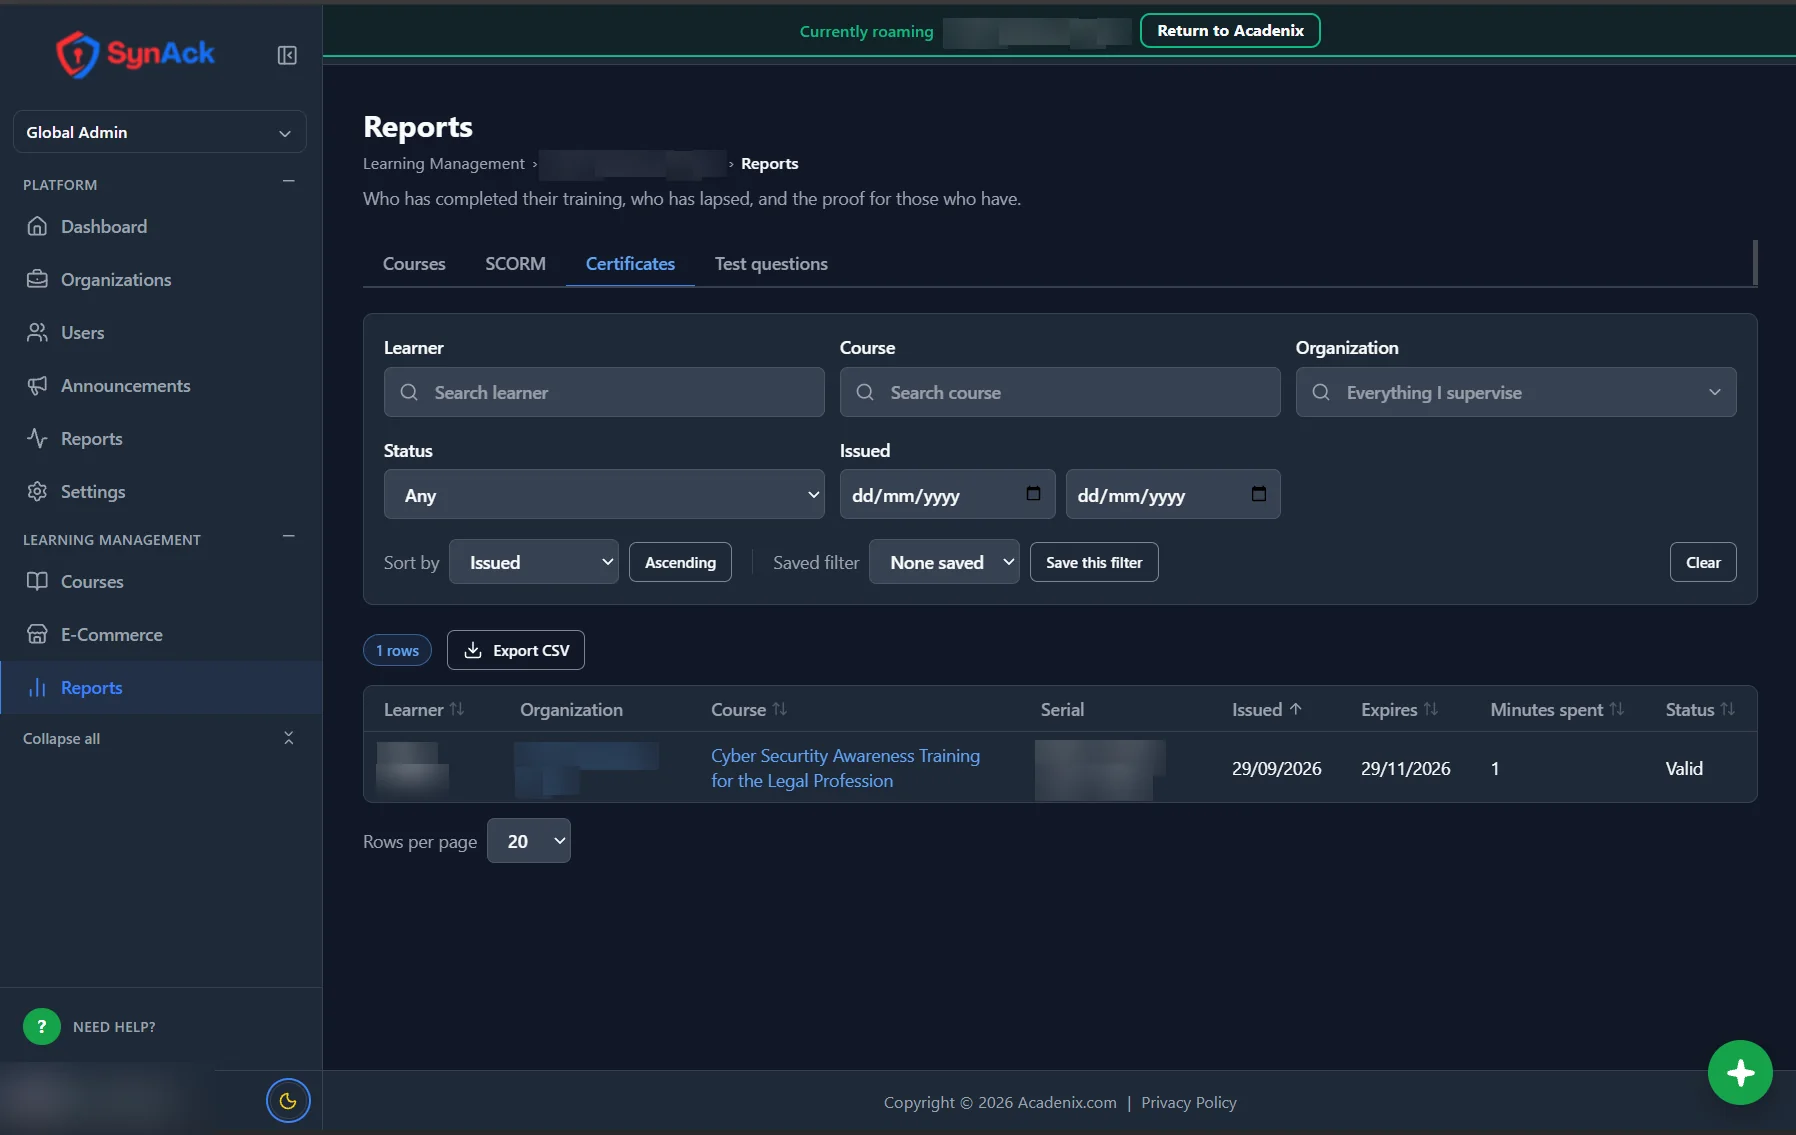Viewport: 1796px width, 1135px height.
Task: Switch to the Courses tab
Action: tap(414, 264)
